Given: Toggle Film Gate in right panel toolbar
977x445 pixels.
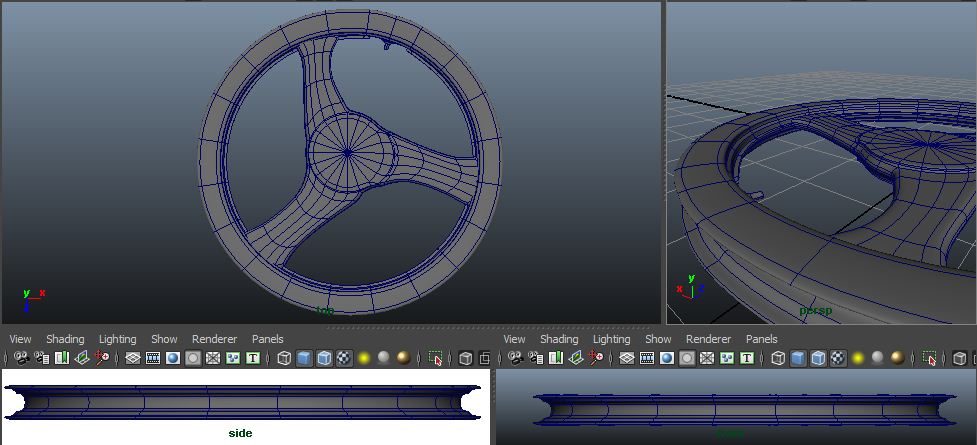Looking at the screenshot, I should (647, 358).
